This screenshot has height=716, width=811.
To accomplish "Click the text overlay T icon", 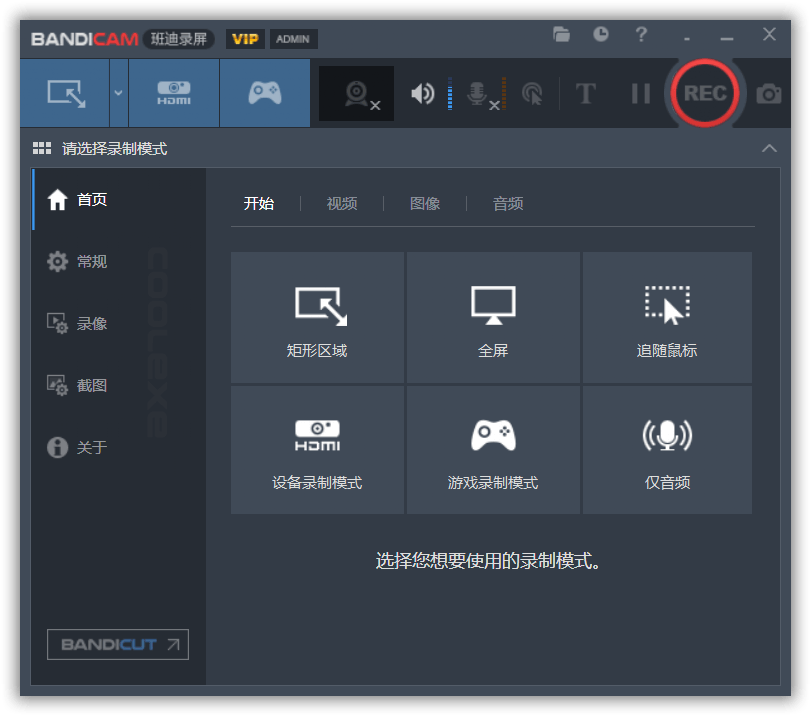I will (585, 93).
